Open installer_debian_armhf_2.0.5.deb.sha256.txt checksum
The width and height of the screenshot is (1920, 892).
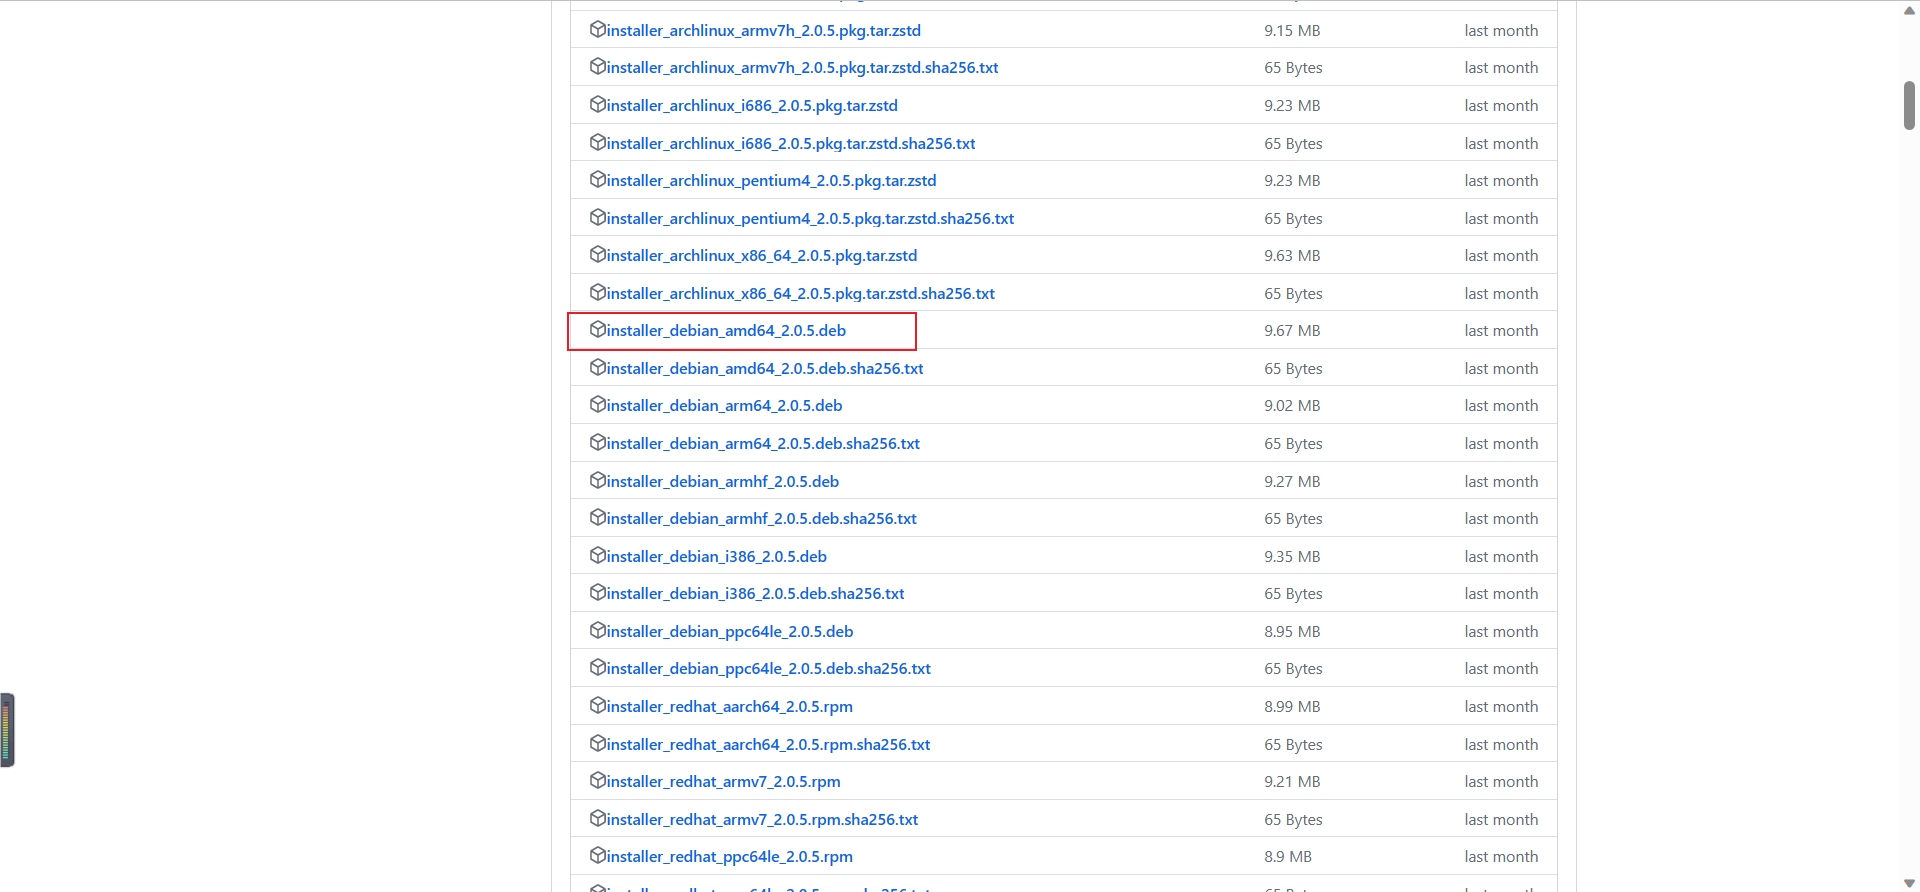761,519
